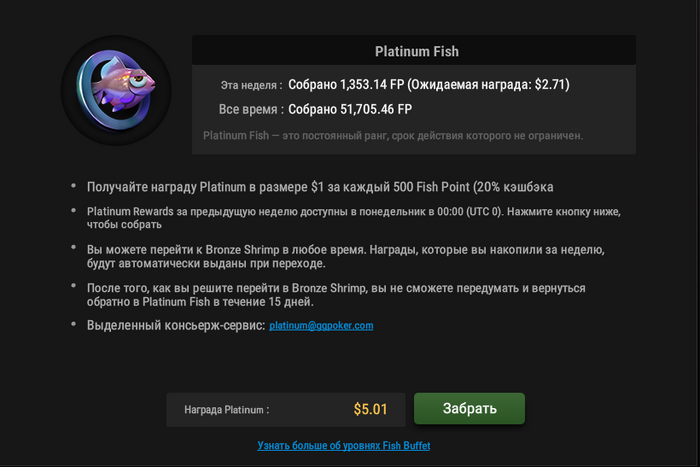Click the Награда Platinum reward field
This screenshot has width=700, height=467.
[286, 409]
